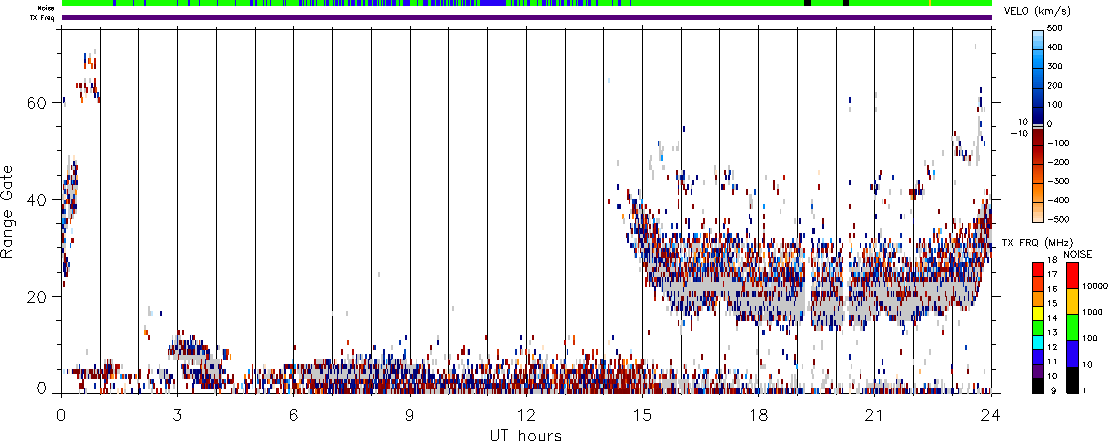Click the x-axis tick label "3"
This screenshot has height=441, width=1108.
tap(177, 414)
